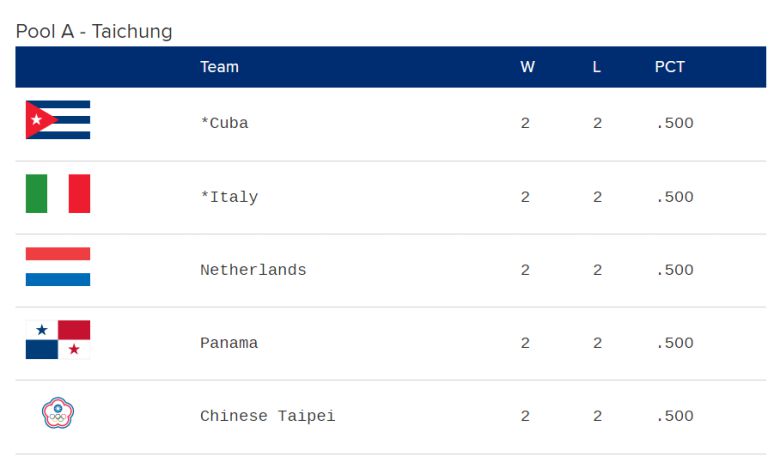Click the Cuba flag icon

(x=58, y=120)
